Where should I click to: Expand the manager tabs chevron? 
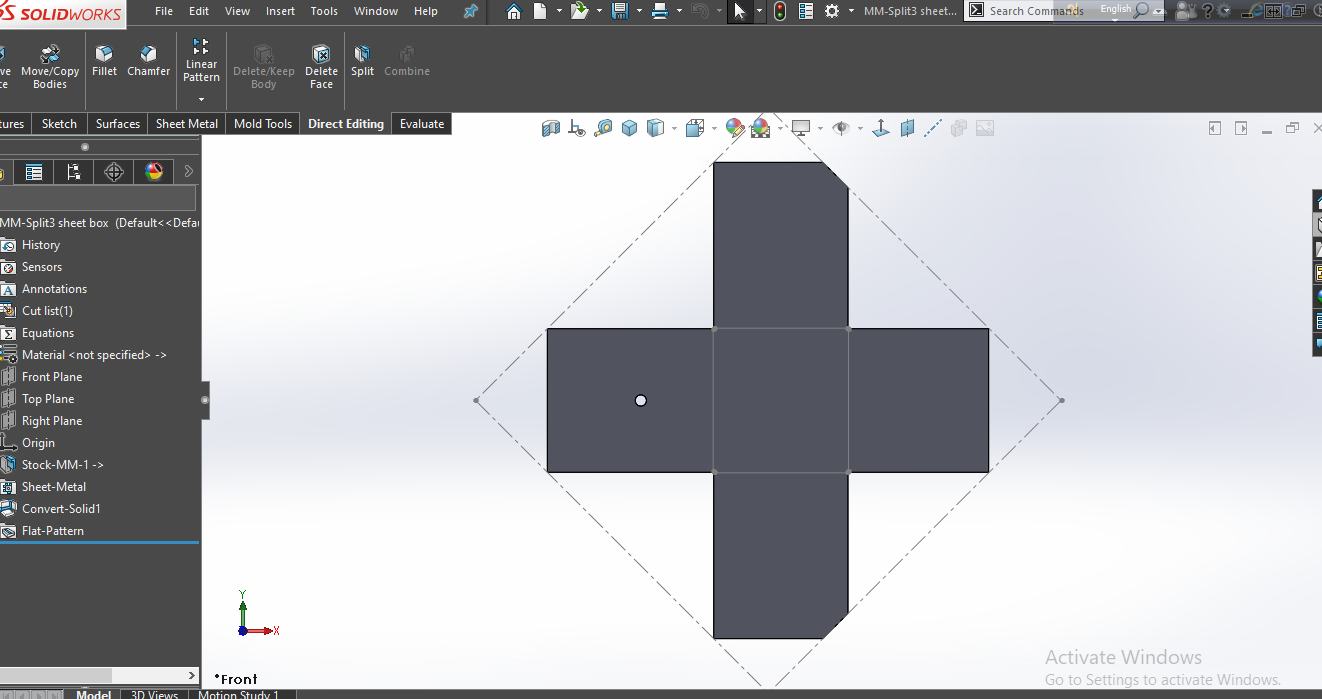coord(189,172)
